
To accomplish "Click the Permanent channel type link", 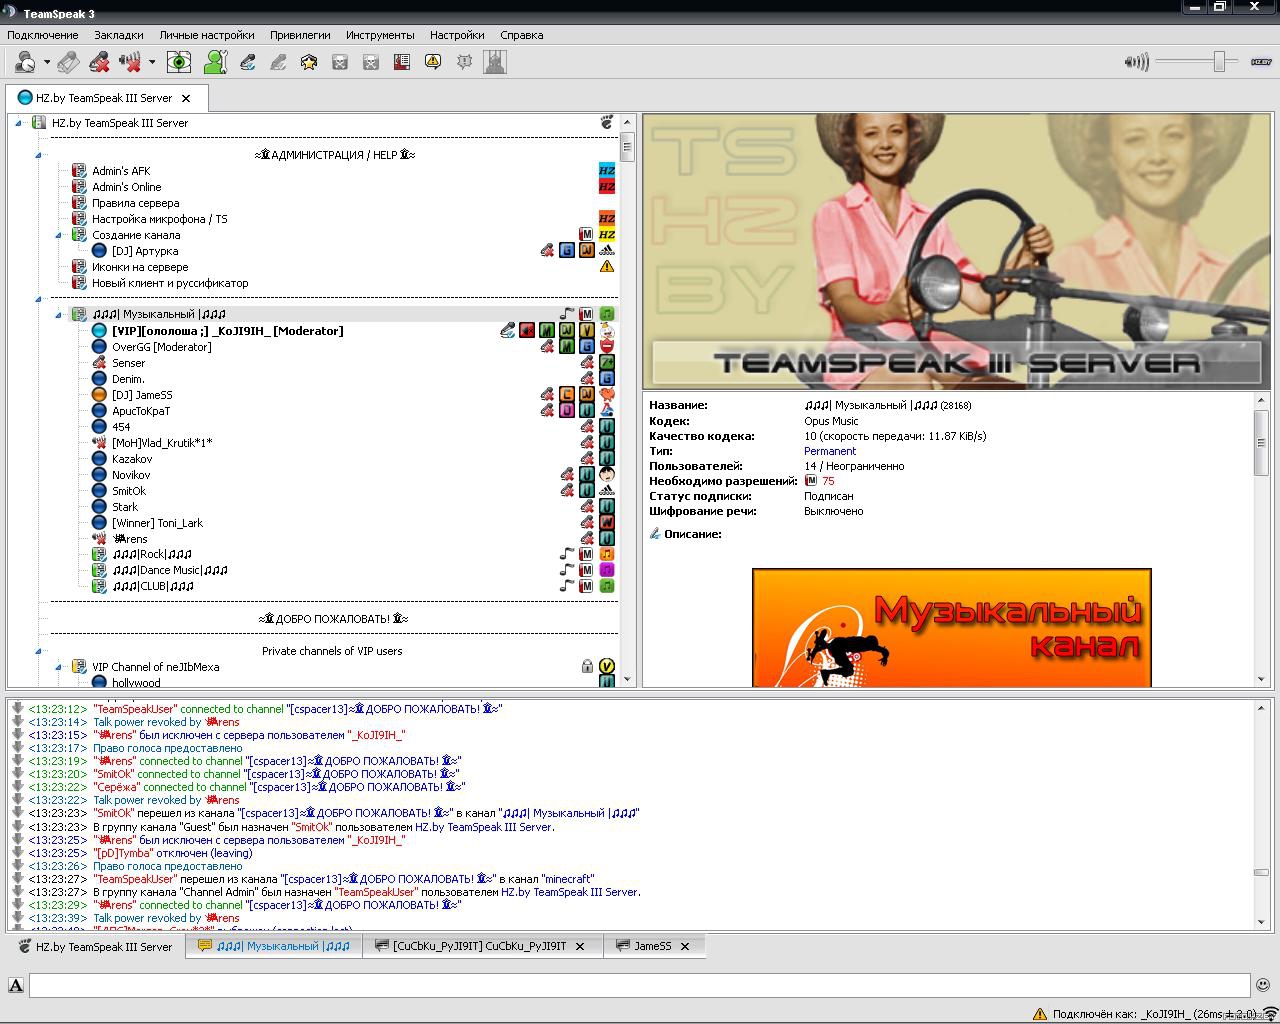I will (x=830, y=451).
